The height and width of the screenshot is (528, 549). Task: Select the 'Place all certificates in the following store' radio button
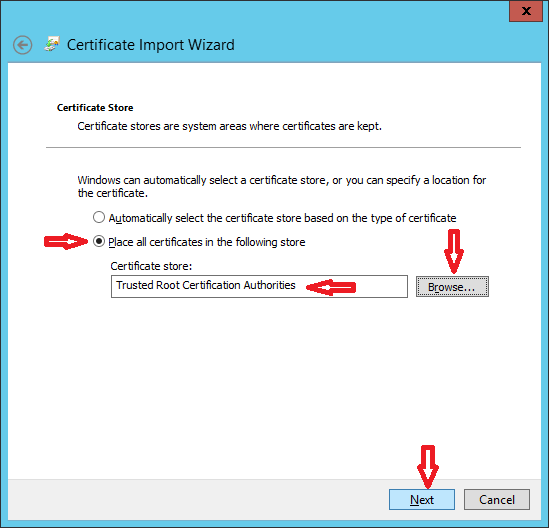click(x=99, y=241)
